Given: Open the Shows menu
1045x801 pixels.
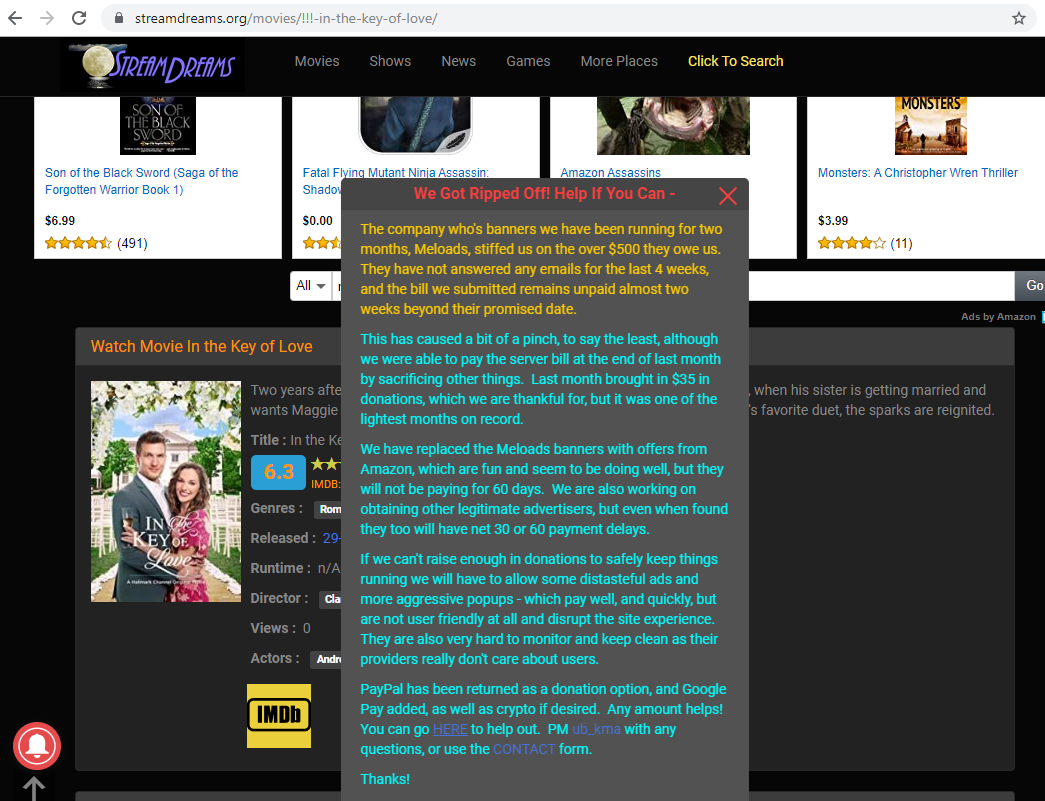Looking at the screenshot, I should pos(390,61).
